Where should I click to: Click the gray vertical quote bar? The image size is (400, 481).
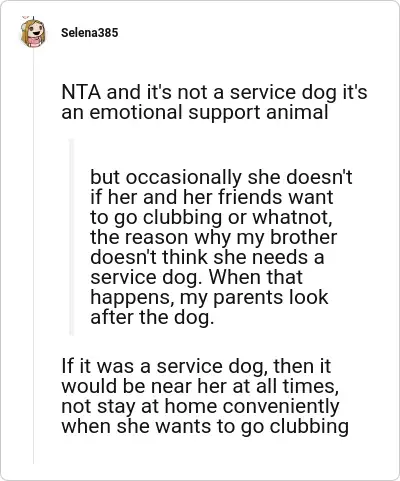pyautogui.click(x=71, y=237)
